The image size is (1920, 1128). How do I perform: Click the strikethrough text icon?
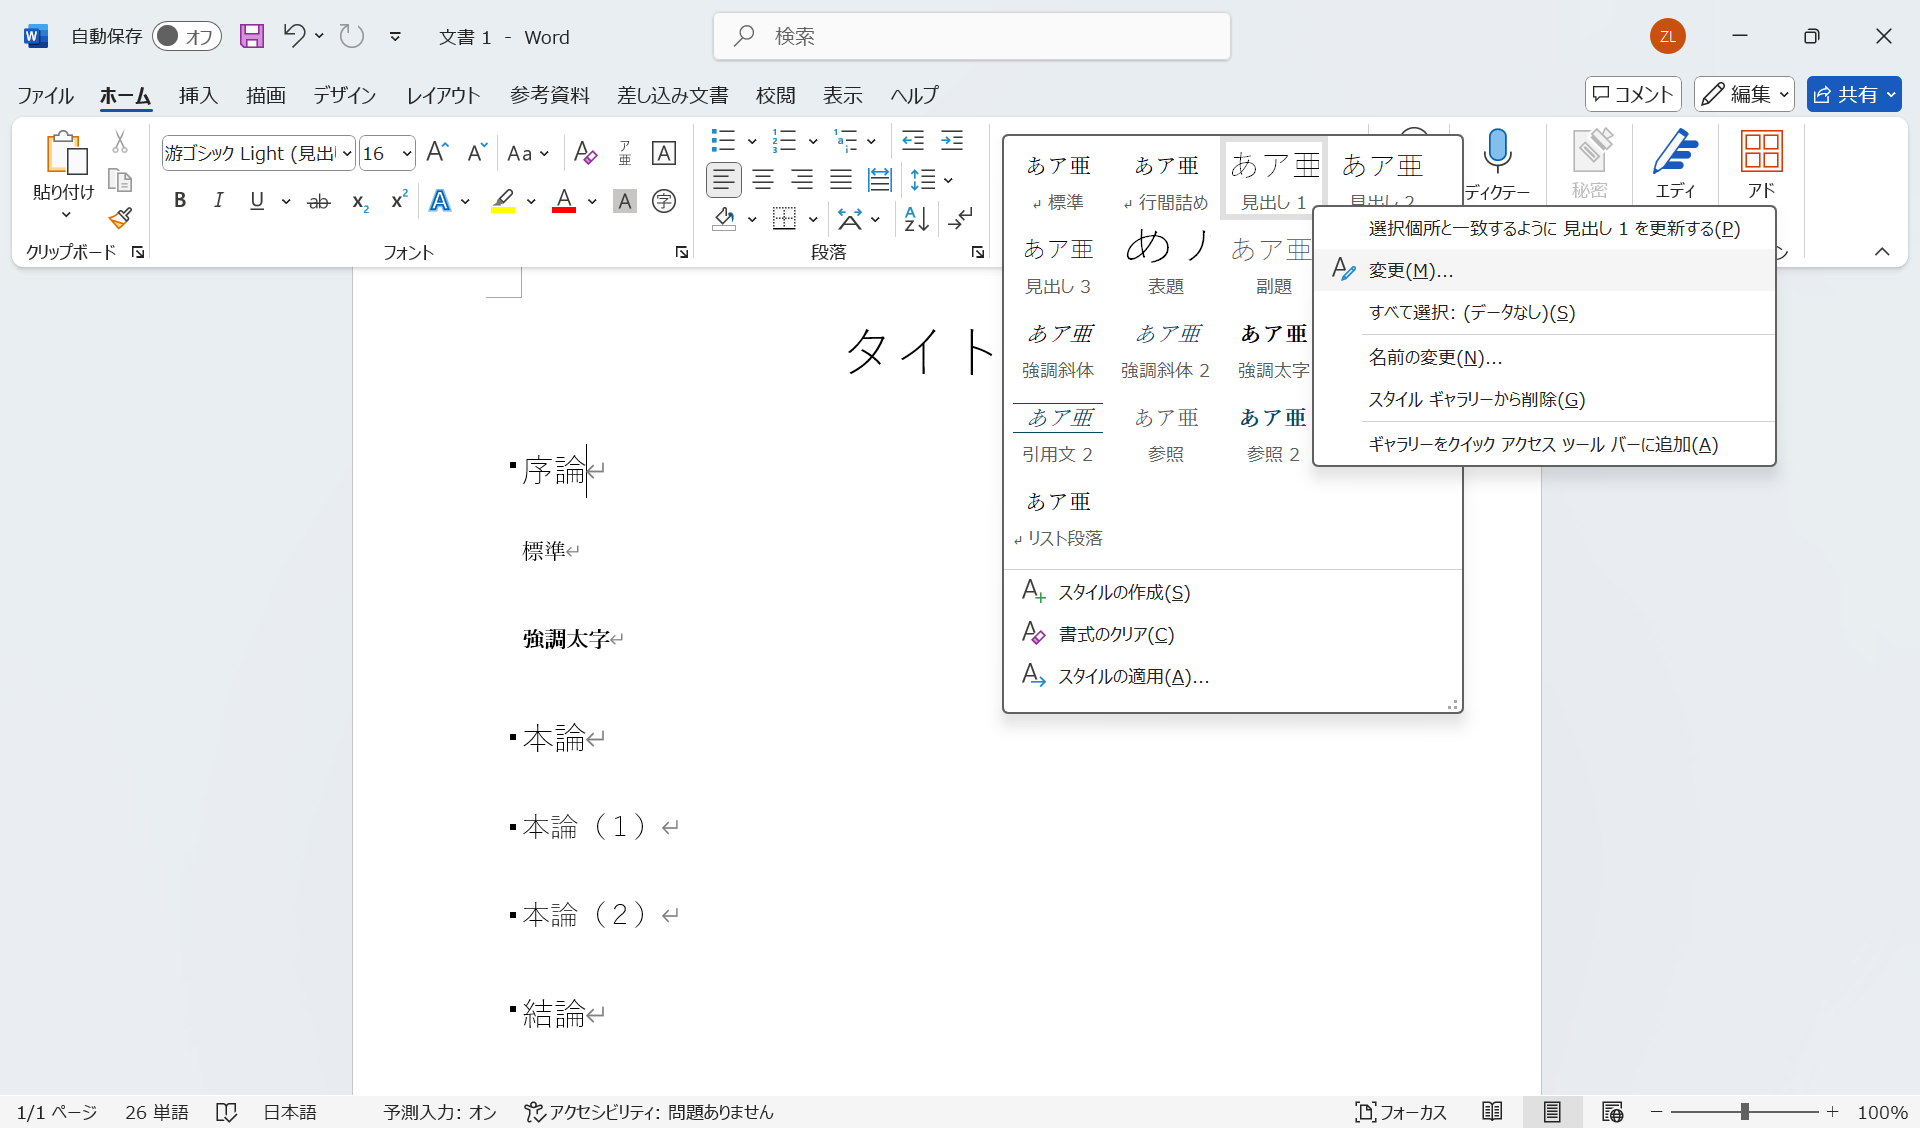[x=318, y=202]
